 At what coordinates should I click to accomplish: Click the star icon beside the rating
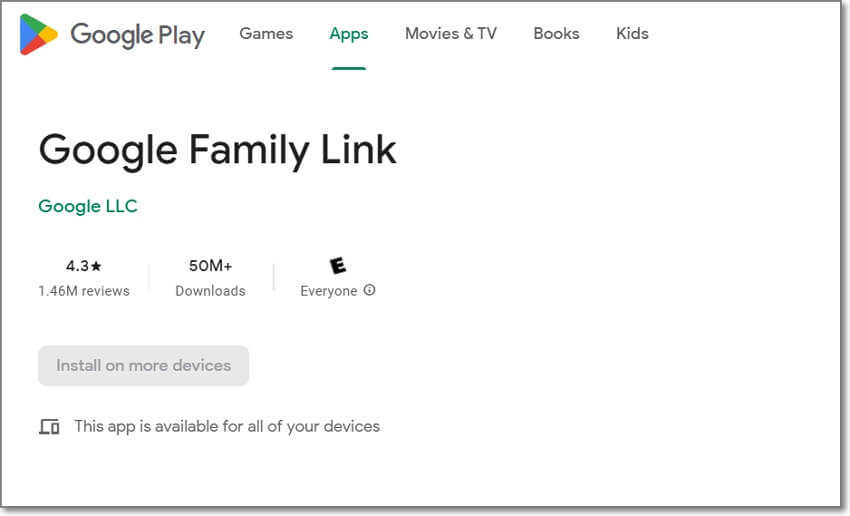97,266
